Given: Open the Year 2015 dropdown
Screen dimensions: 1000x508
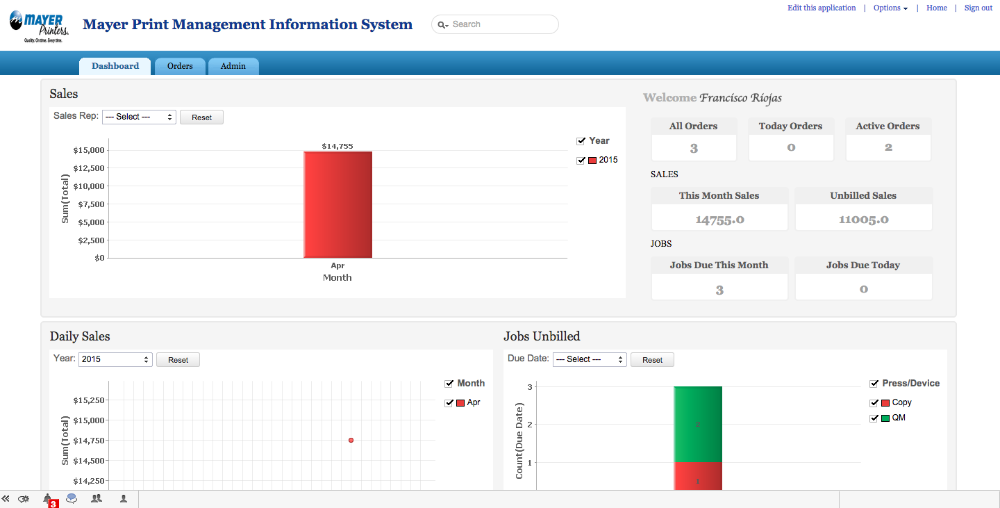Looking at the screenshot, I should (x=115, y=359).
